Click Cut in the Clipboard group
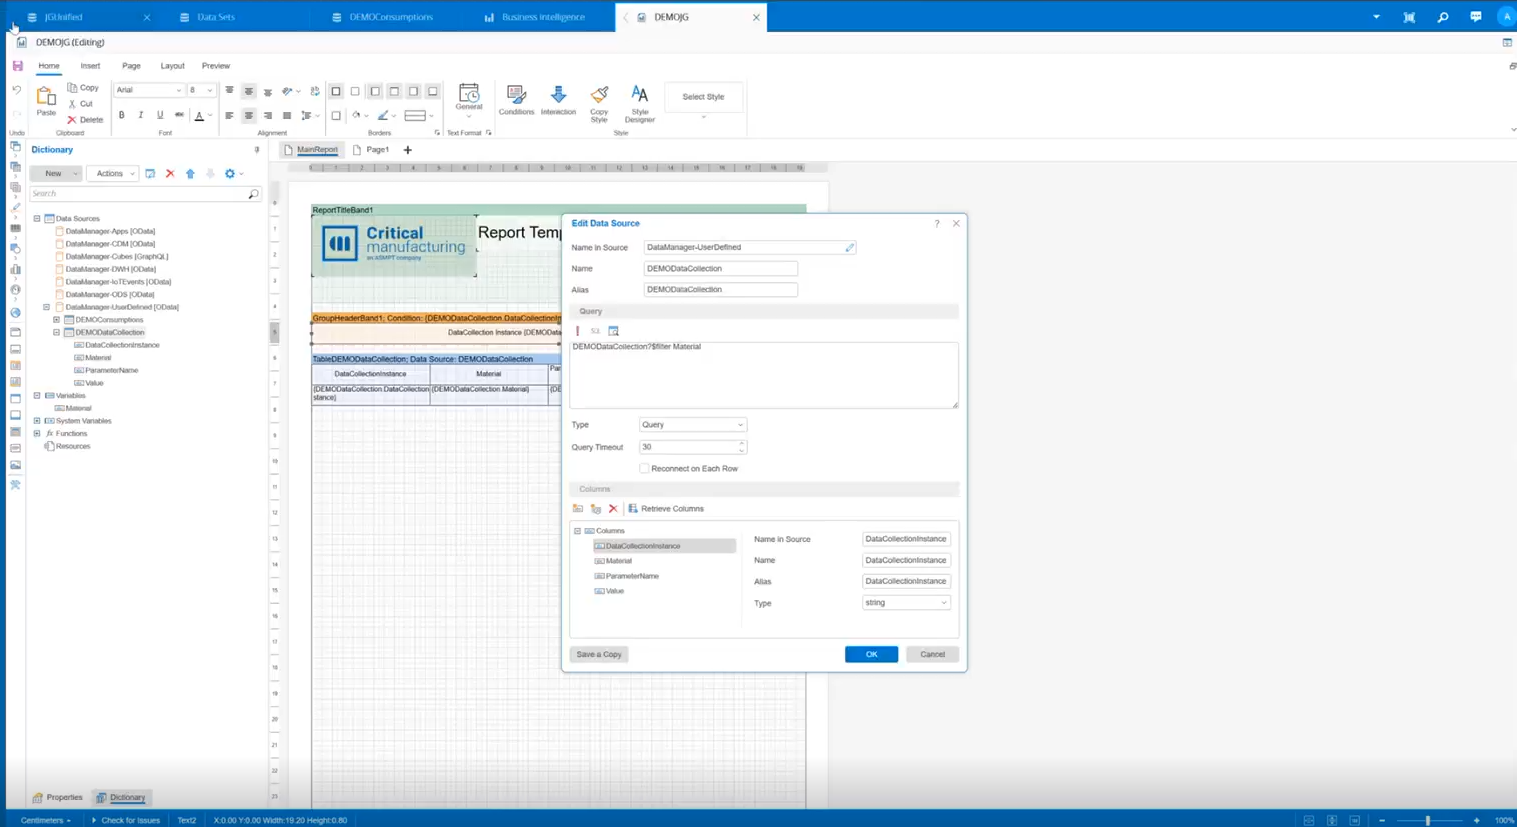 81,104
